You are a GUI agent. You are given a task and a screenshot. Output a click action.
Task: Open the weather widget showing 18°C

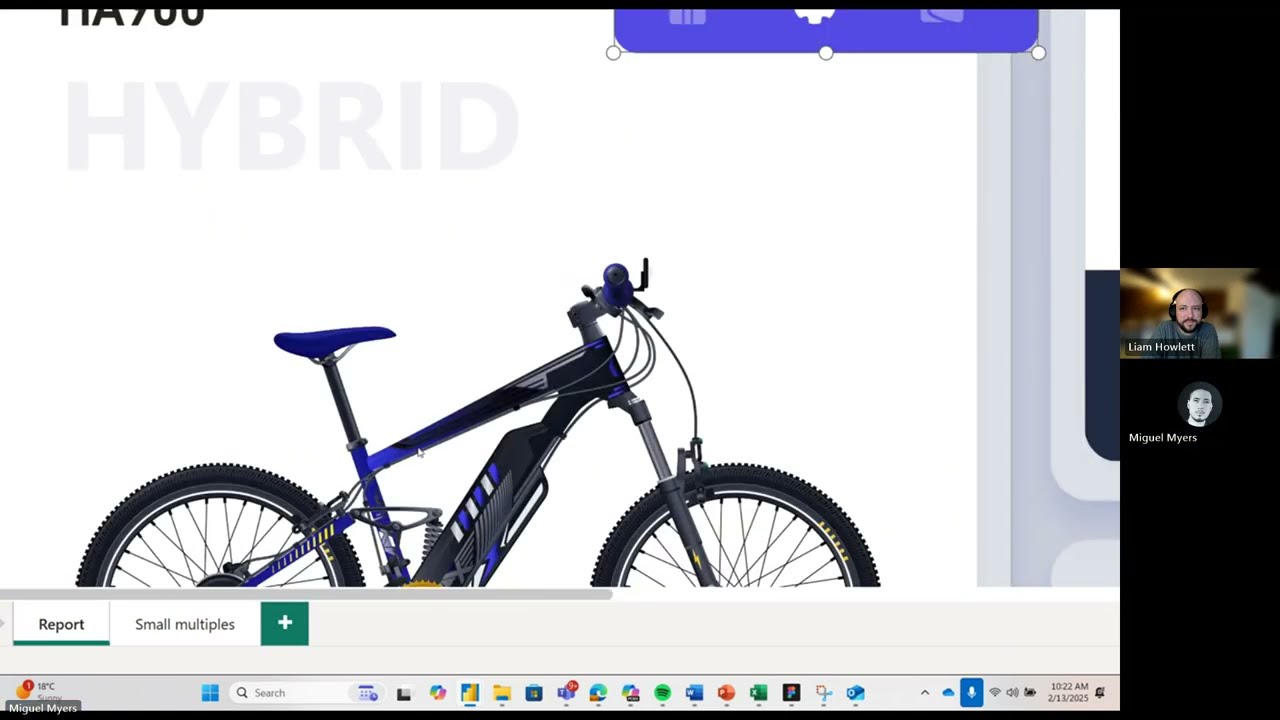click(36, 691)
